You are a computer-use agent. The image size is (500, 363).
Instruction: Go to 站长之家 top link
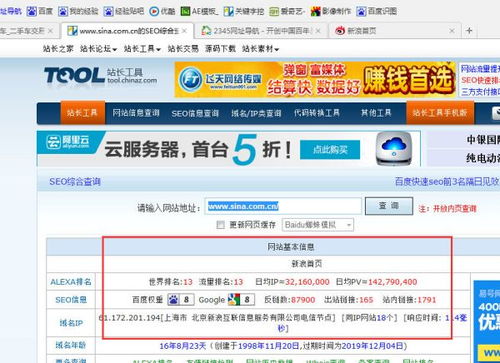point(58,49)
